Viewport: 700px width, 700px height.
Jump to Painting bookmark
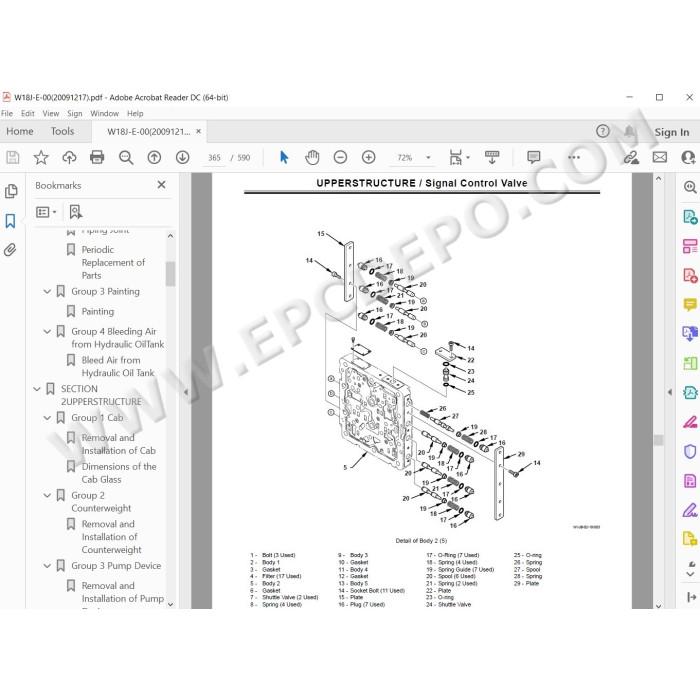(x=98, y=311)
